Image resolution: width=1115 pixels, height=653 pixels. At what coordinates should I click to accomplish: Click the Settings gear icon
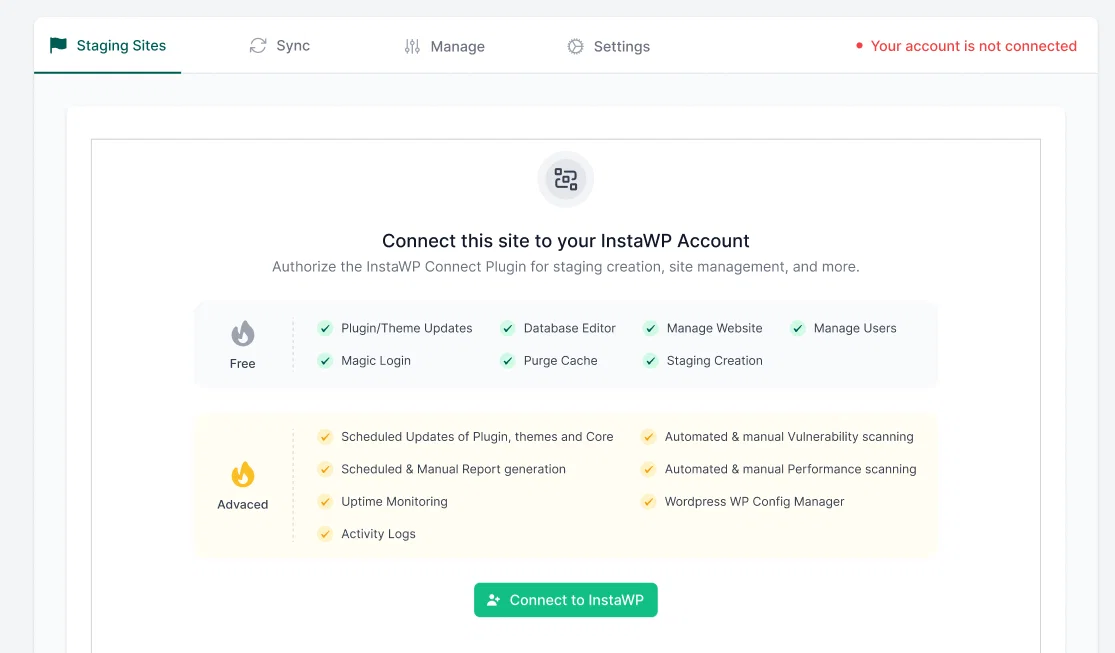click(x=575, y=46)
